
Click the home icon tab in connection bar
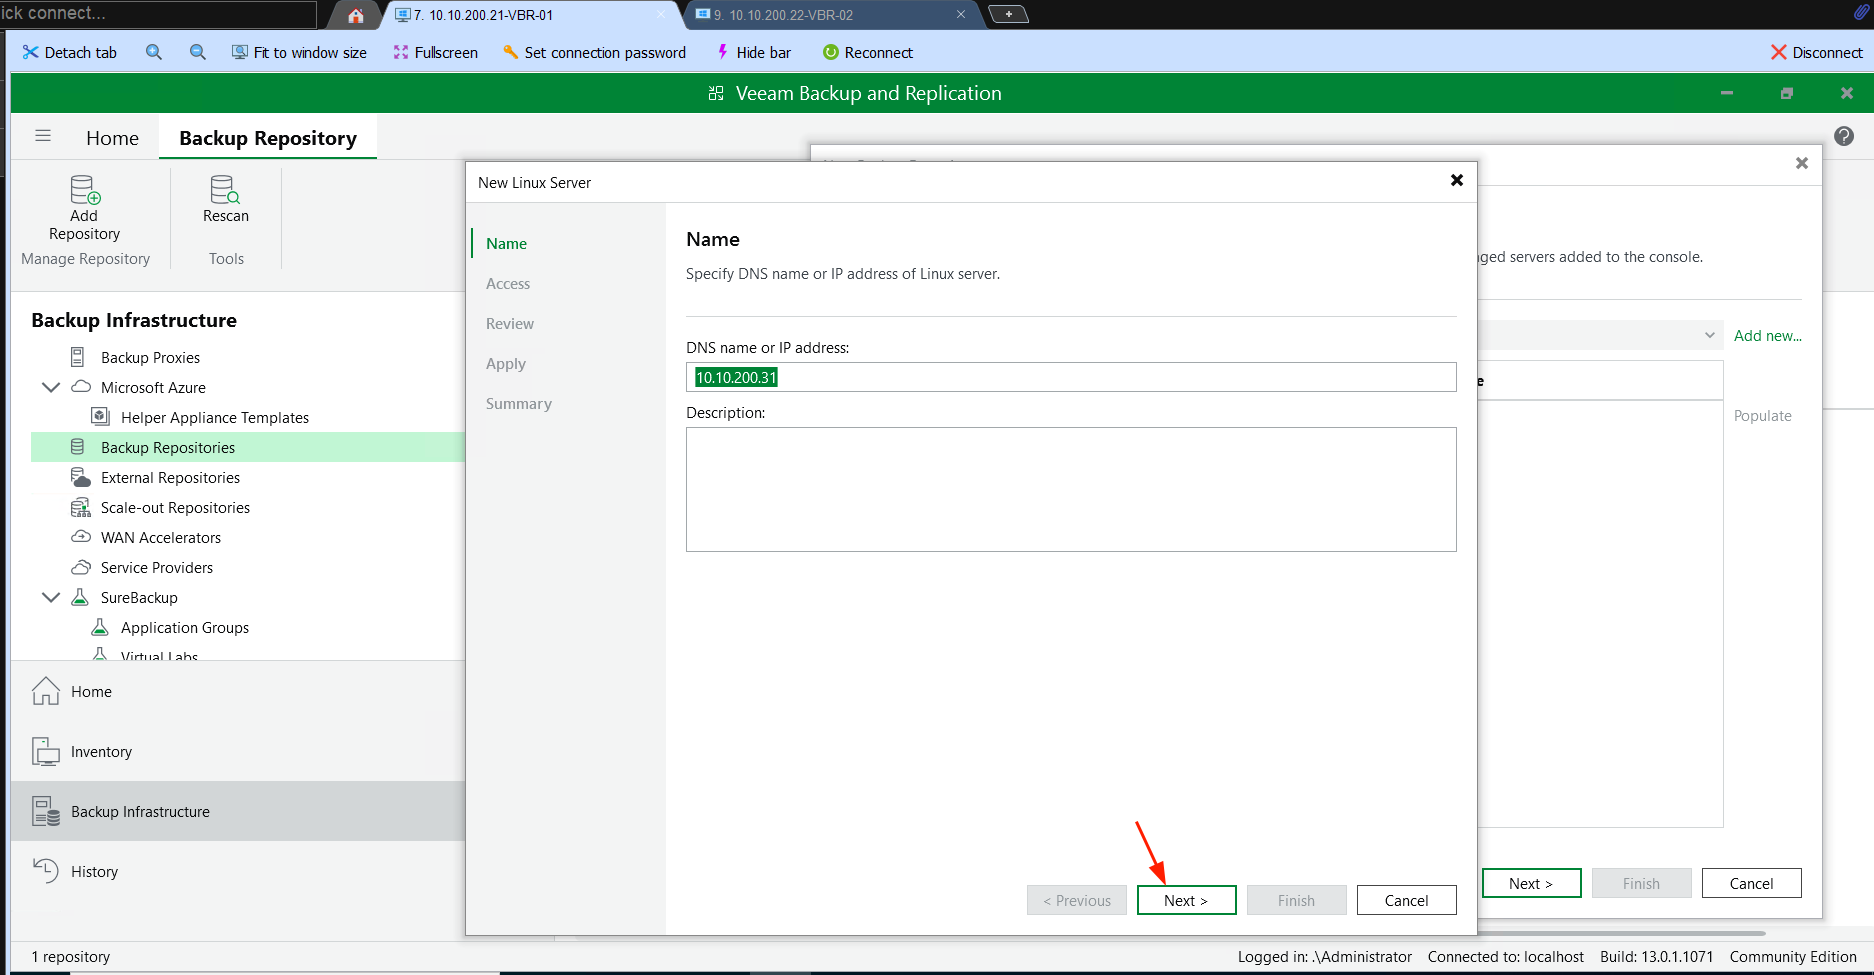pos(356,15)
